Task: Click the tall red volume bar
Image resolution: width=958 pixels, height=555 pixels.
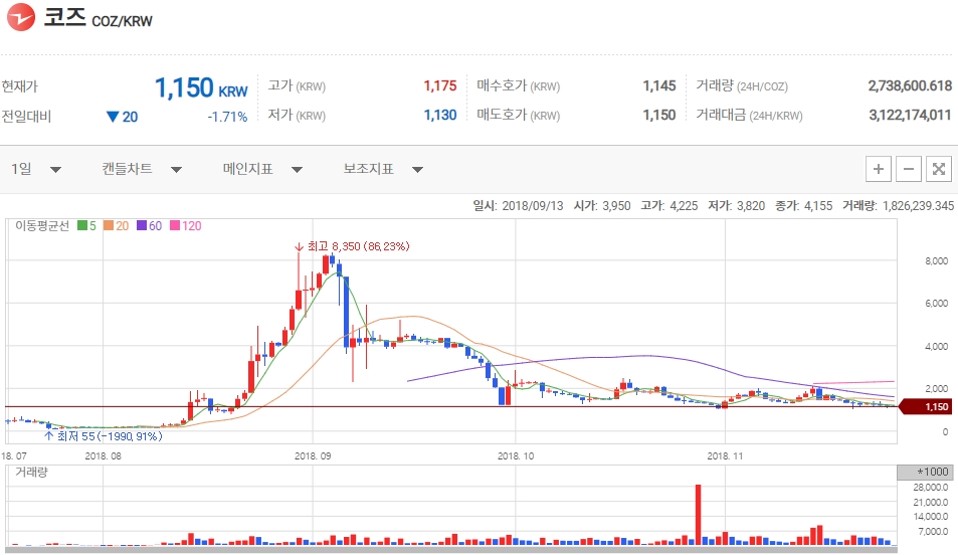Action: click(x=698, y=515)
